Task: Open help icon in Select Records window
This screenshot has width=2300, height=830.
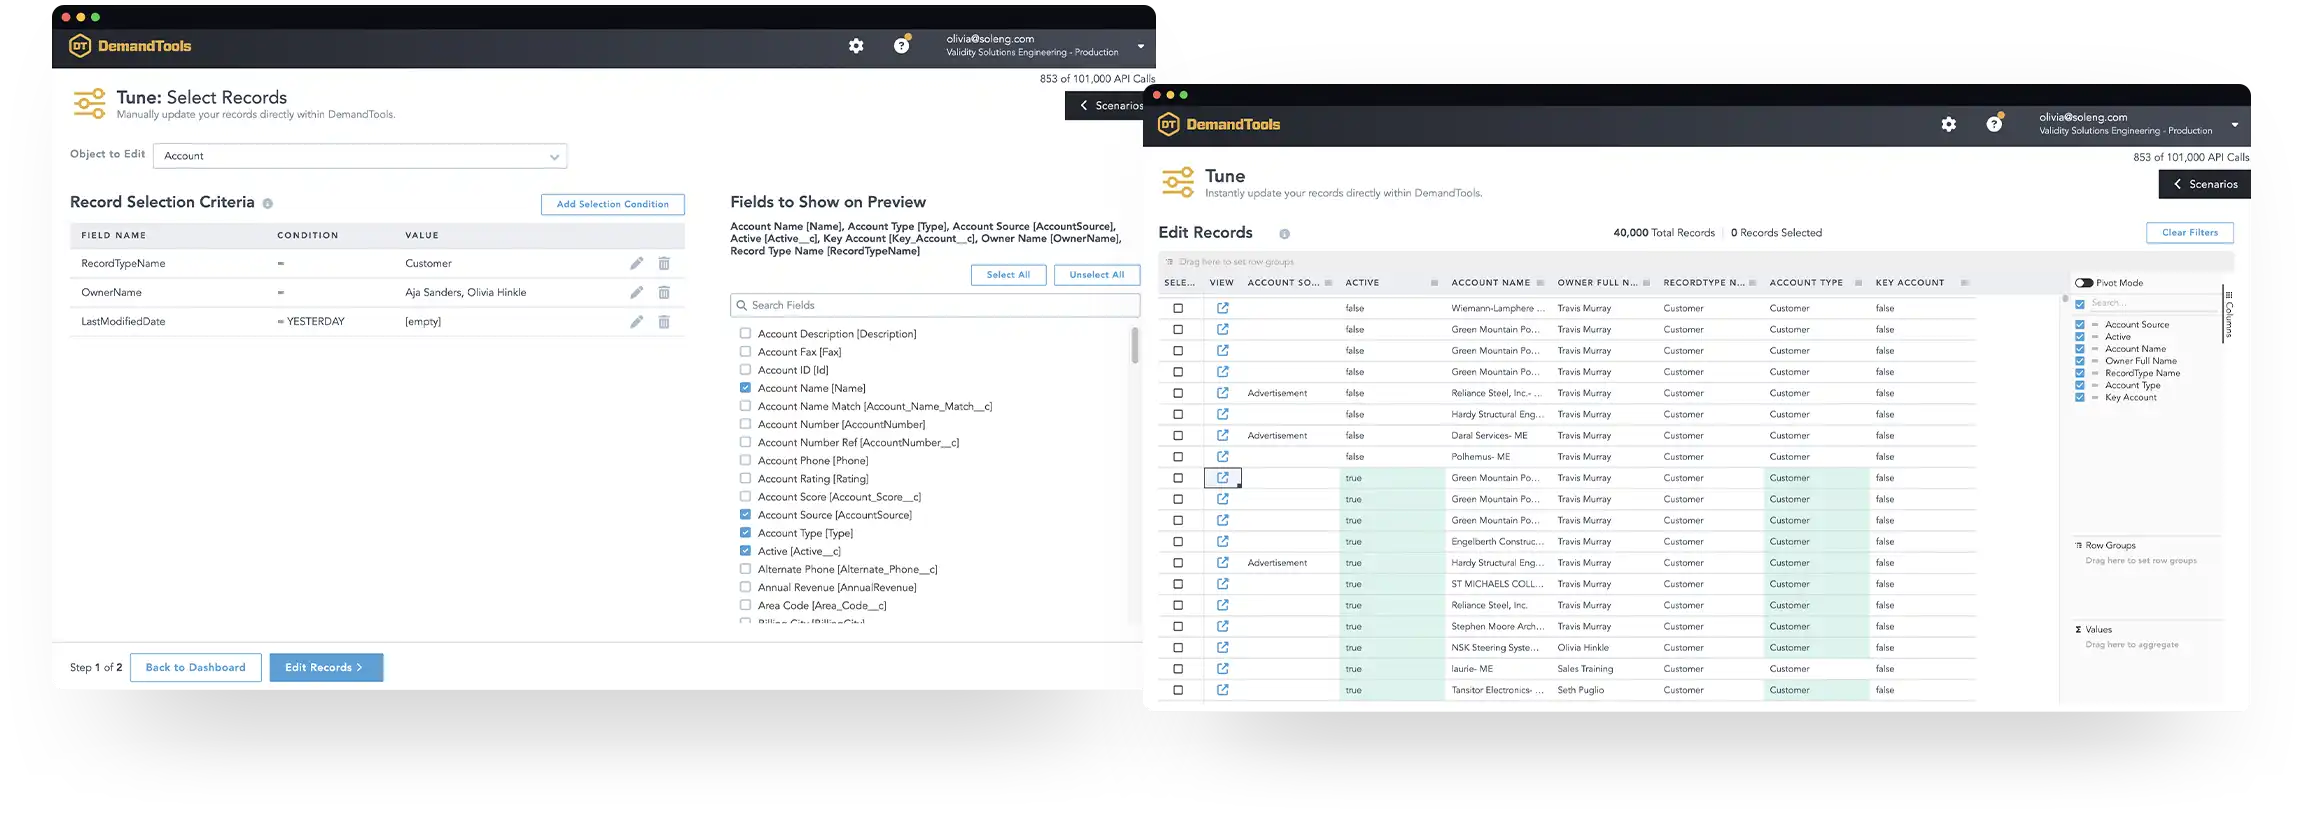Action: point(902,46)
